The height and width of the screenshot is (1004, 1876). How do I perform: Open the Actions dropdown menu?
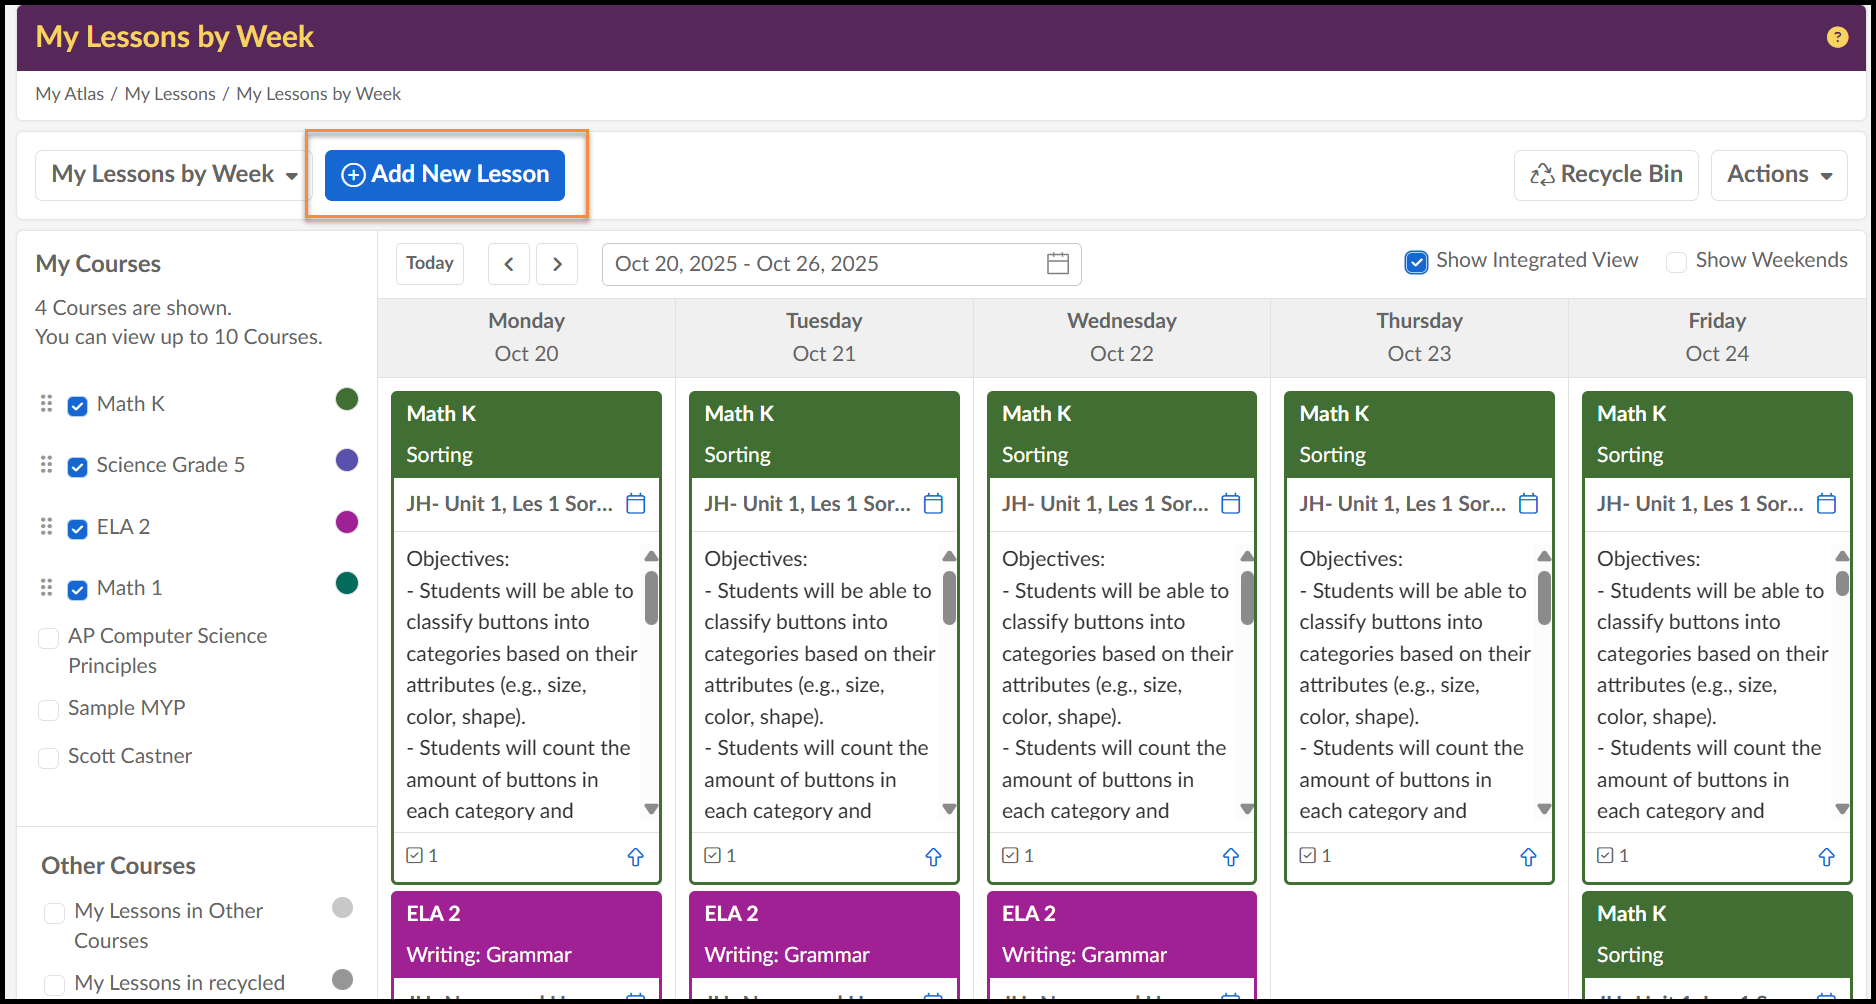[x=1778, y=175]
